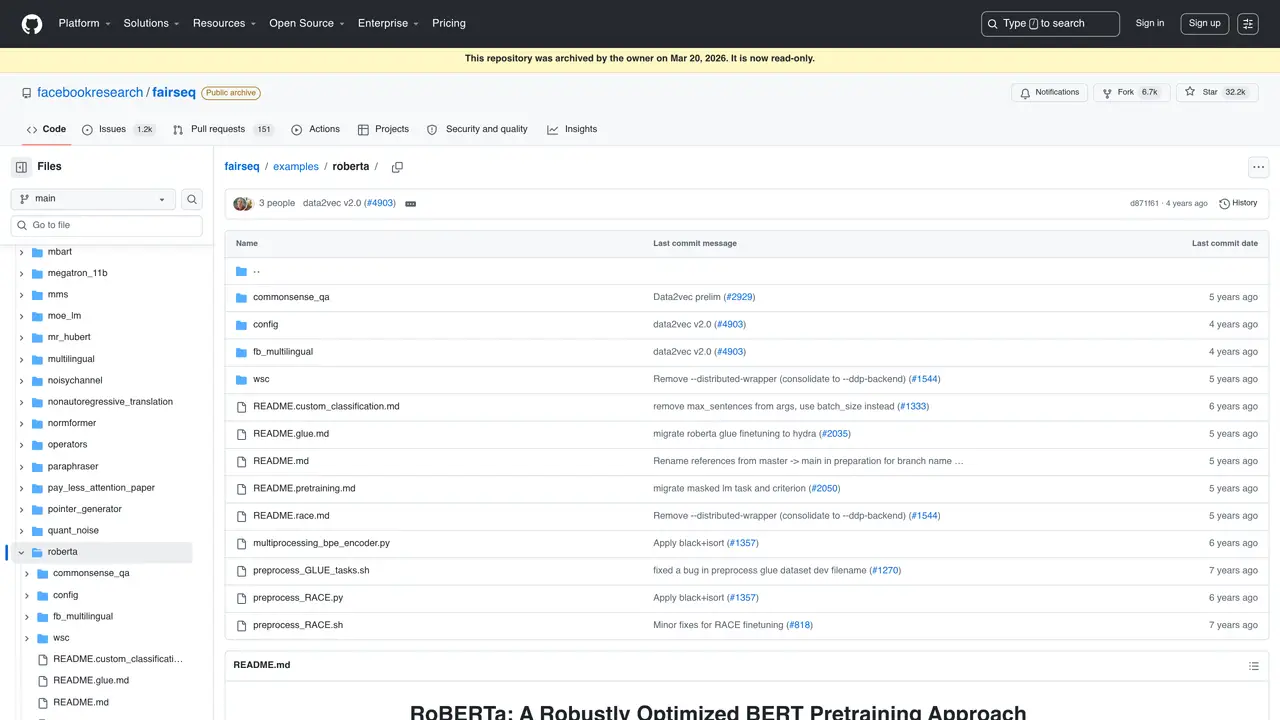Viewport: 1280px width, 720px height.
Task: Open the Resources dropdown menu
Action: tap(225, 24)
